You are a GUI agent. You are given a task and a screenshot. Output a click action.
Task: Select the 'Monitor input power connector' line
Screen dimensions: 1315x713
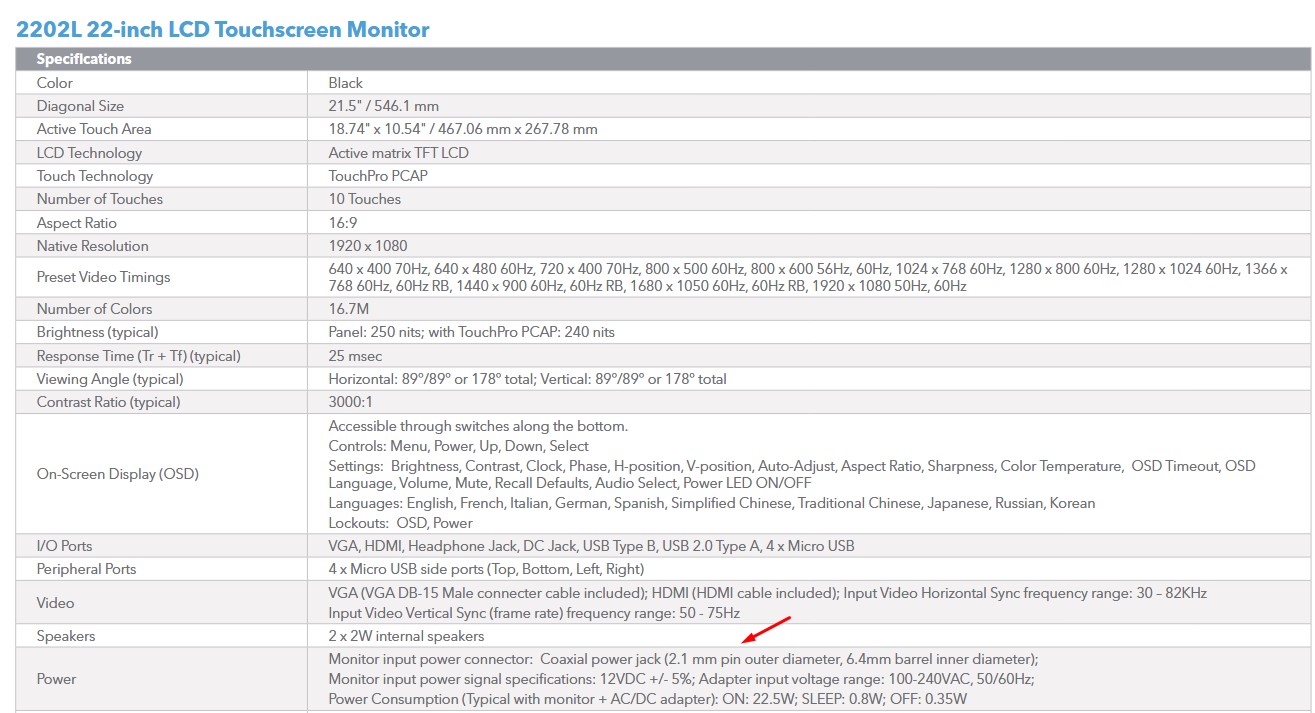pos(684,659)
